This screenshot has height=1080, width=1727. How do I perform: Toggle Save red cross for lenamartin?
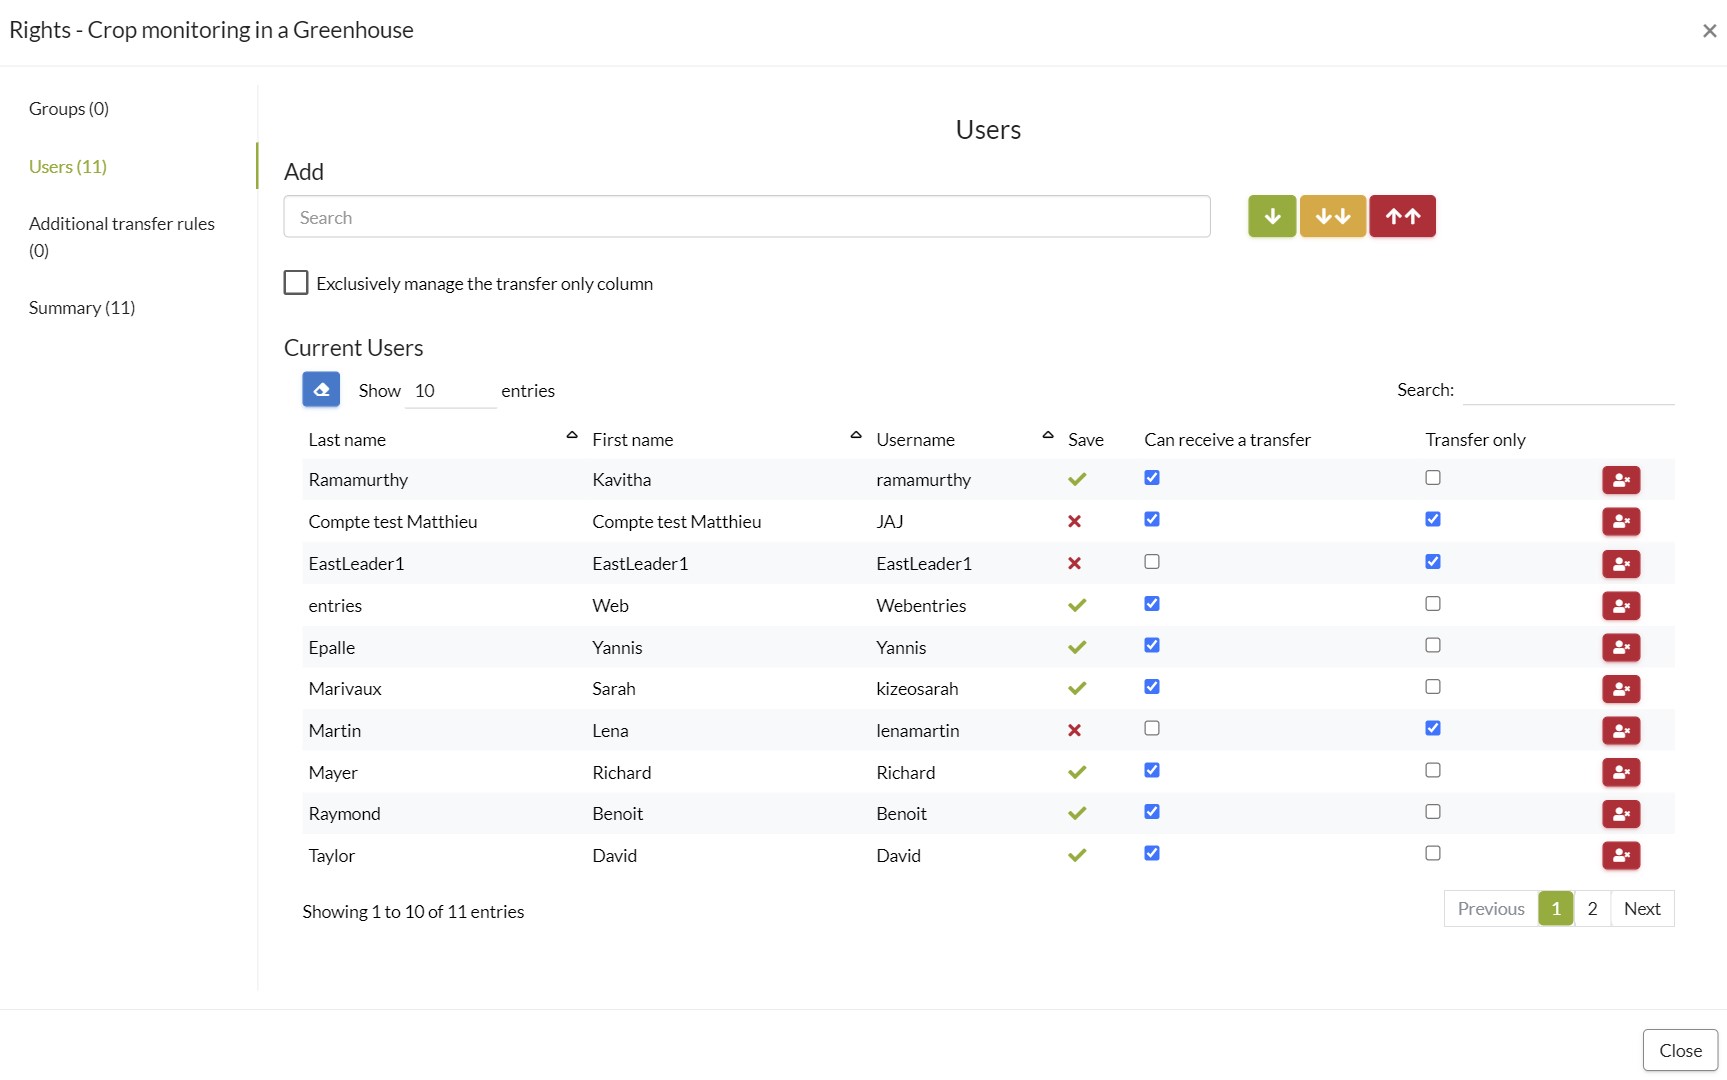click(1074, 730)
